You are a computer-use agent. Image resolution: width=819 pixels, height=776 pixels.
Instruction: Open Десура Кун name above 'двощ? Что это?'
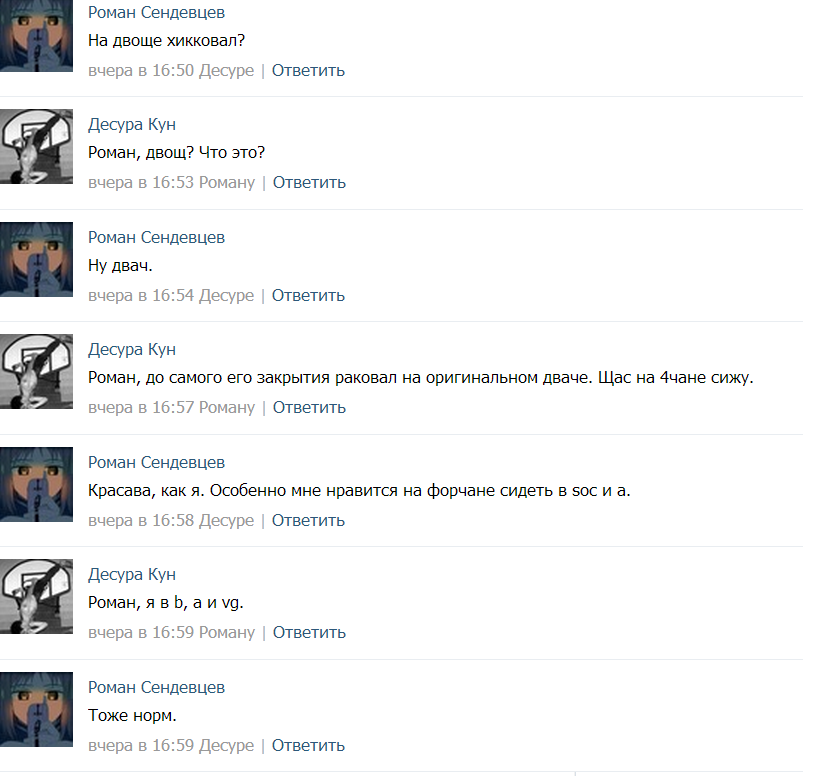[x=132, y=124]
